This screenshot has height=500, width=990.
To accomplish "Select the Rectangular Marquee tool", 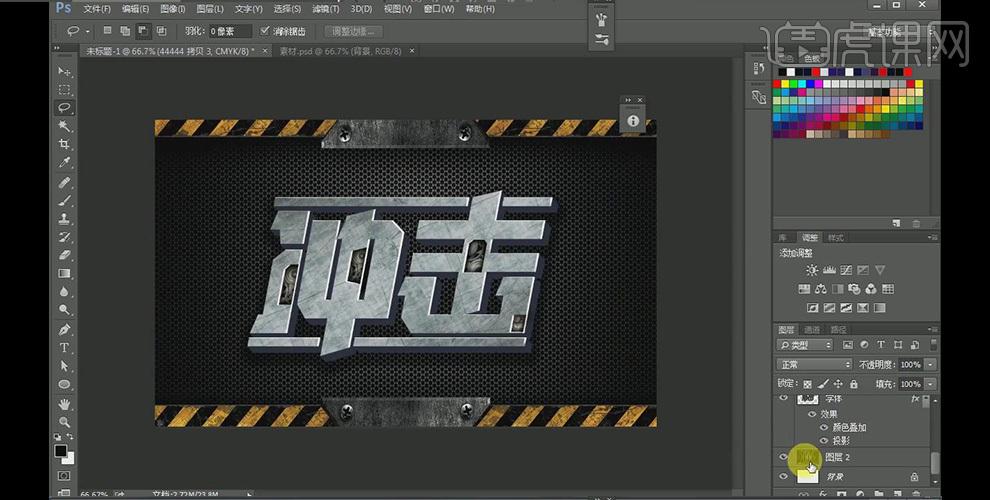I will tap(64, 90).
